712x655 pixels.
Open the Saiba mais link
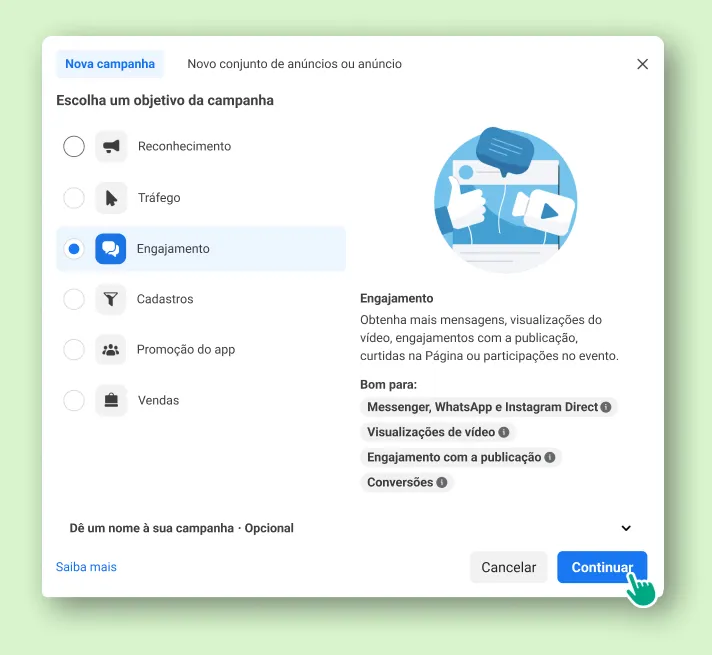tap(86, 567)
